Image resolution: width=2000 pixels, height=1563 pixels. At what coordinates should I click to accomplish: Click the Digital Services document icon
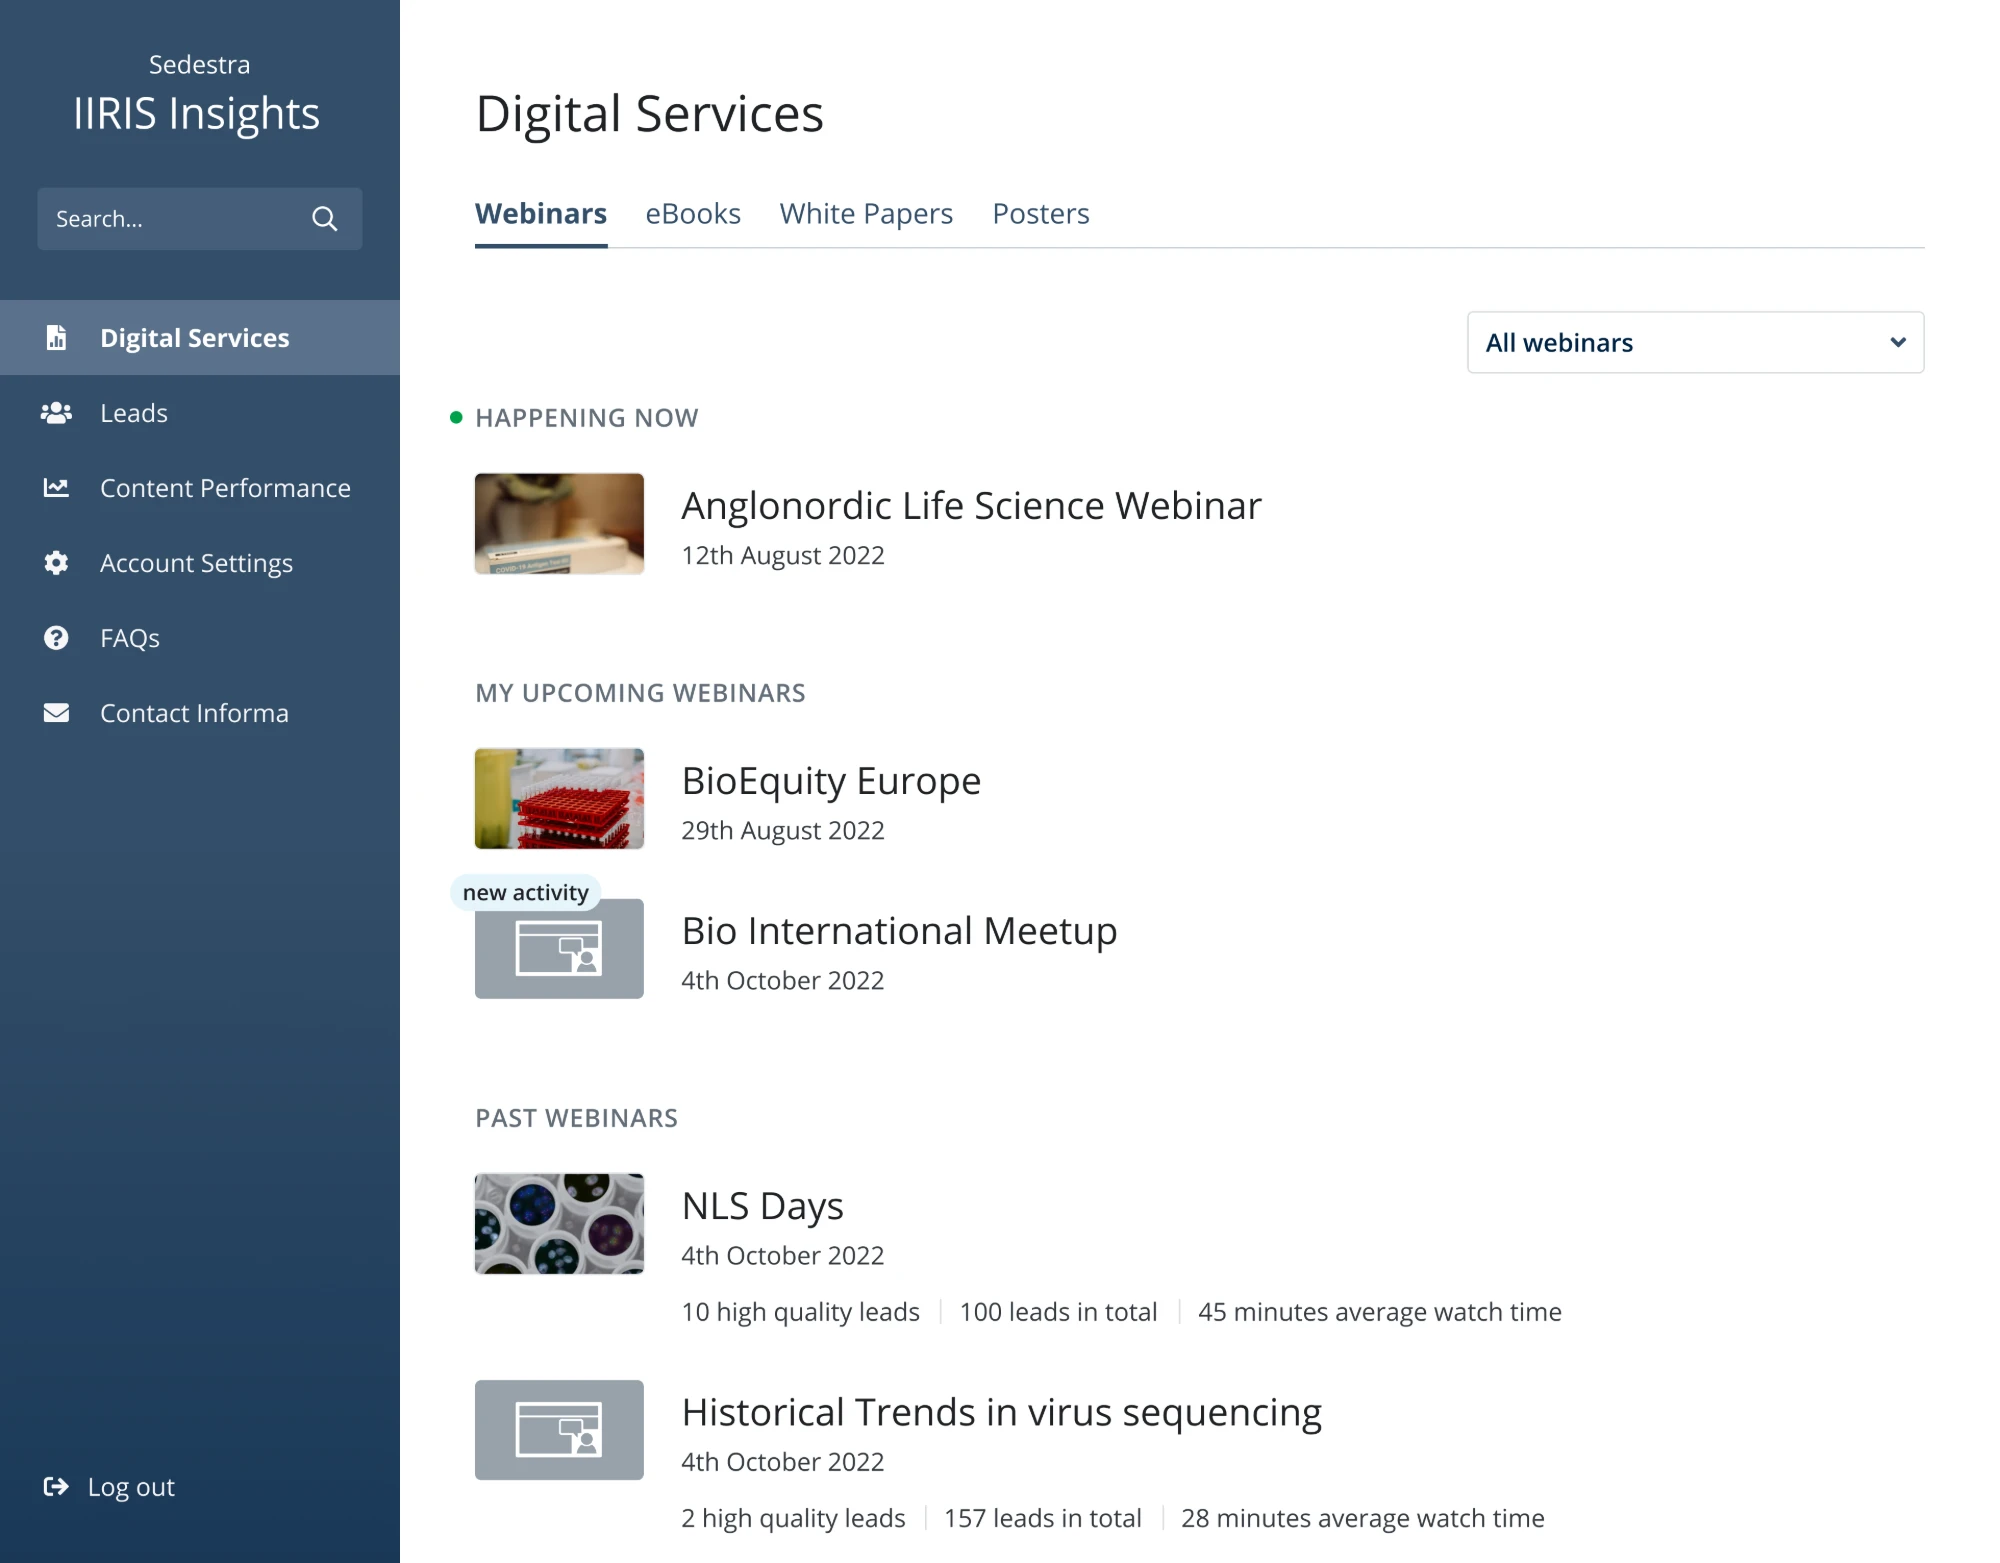56,338
